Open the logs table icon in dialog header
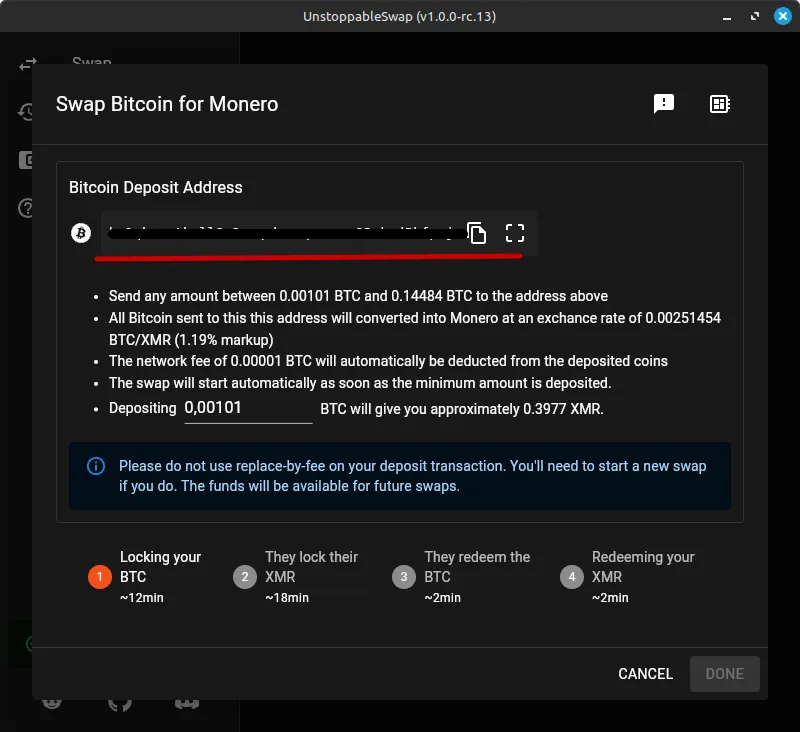Screen dimensions: 800x732 tap(719, 104)
